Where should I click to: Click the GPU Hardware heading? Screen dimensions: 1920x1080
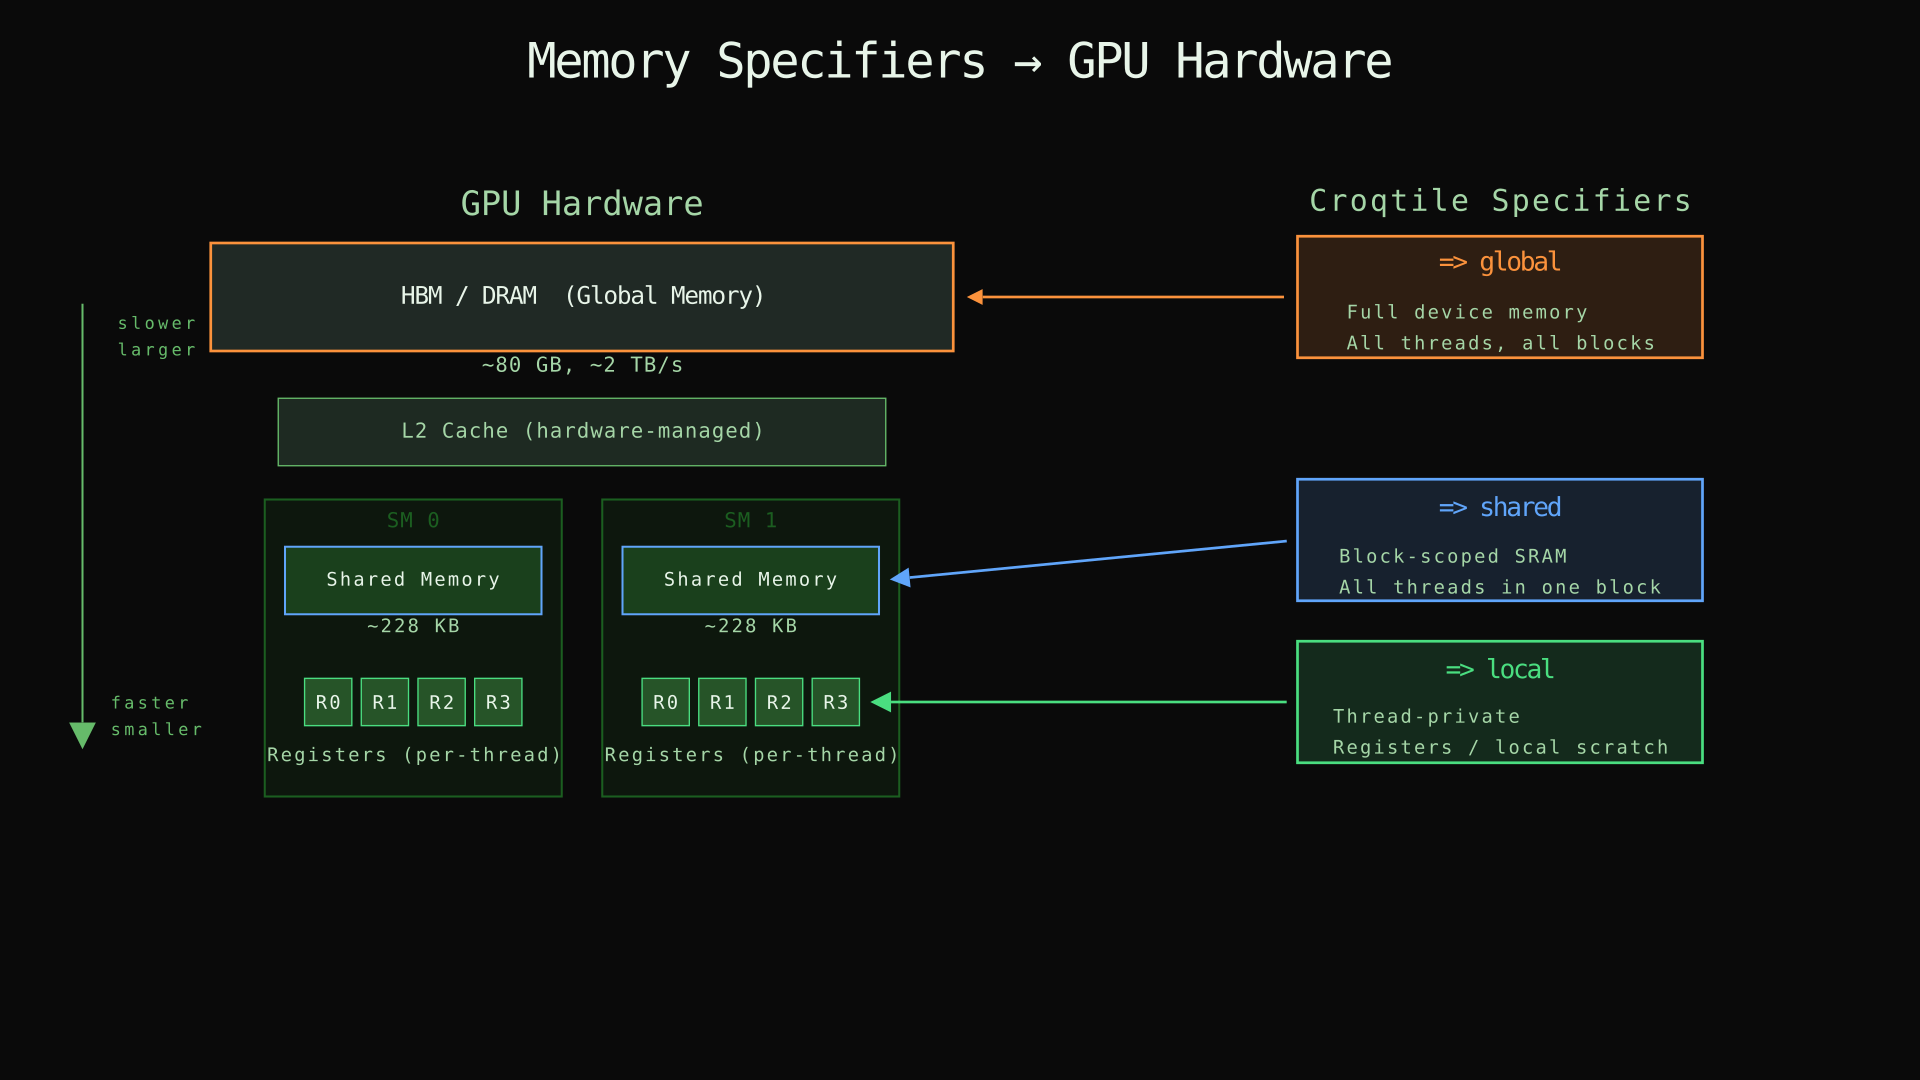pos(581,203)
